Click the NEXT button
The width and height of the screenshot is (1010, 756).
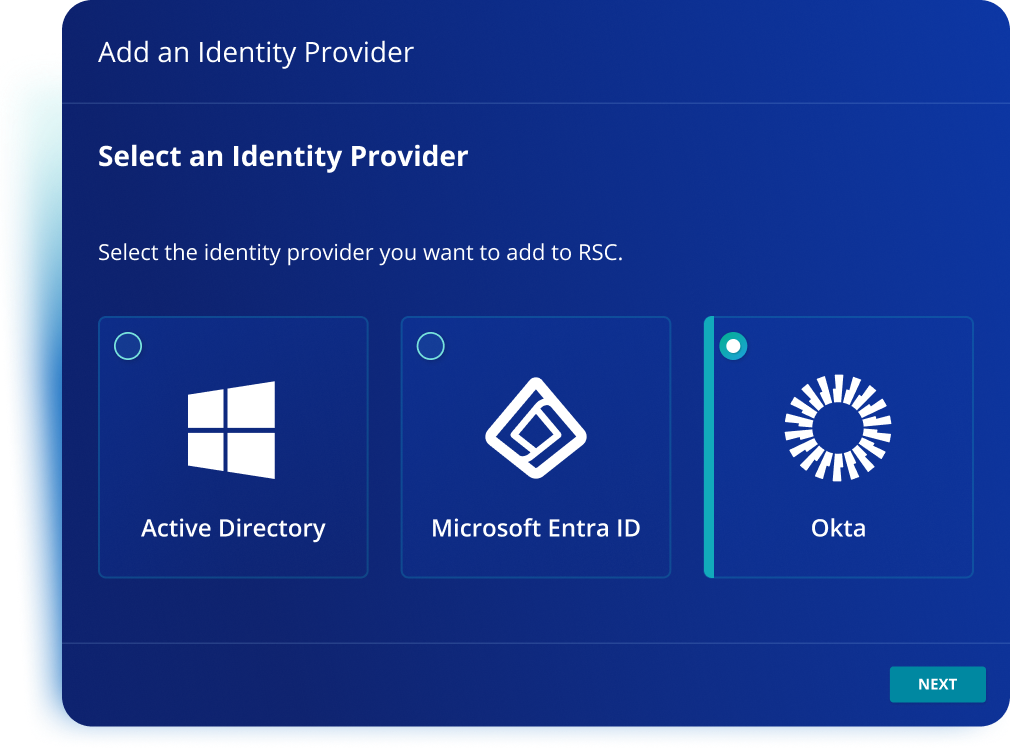(x=937, y=684)
